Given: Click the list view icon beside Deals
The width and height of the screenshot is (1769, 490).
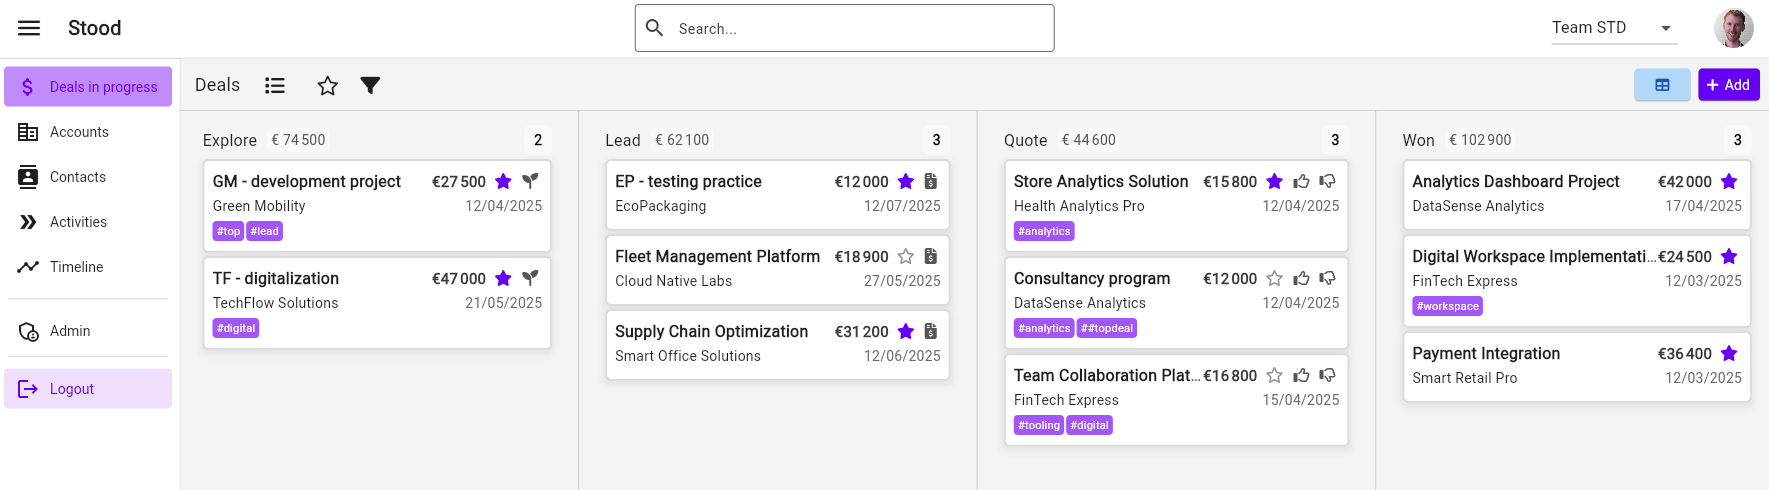Looking at the screenshot, I should pyautogui.click(x=275, y=86).
